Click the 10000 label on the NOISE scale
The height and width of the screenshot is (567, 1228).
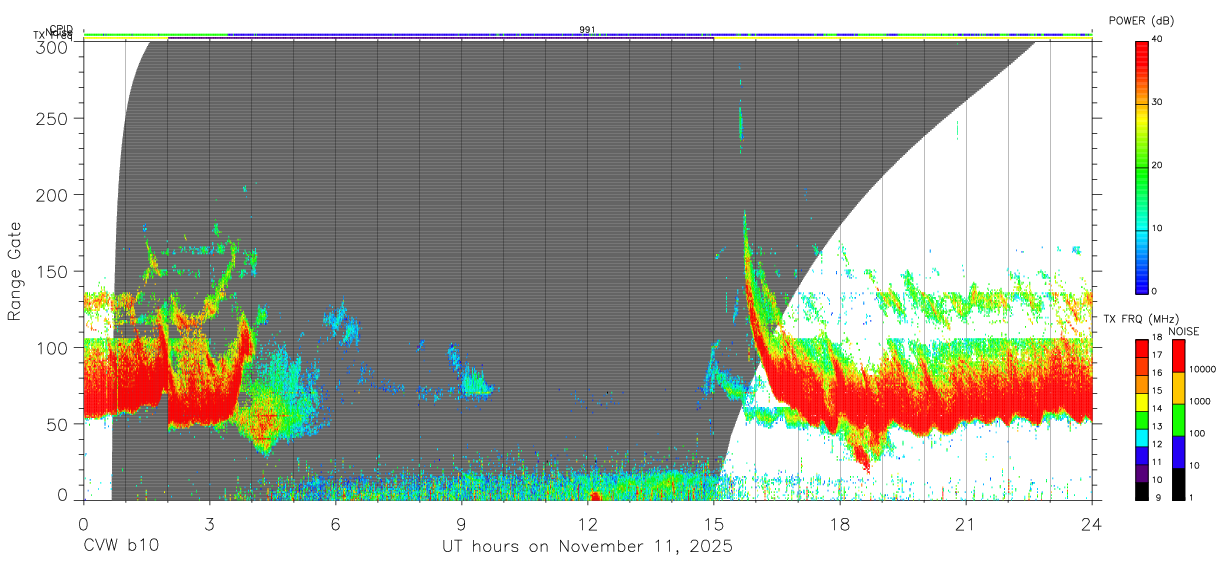(x=1204, y=369)
